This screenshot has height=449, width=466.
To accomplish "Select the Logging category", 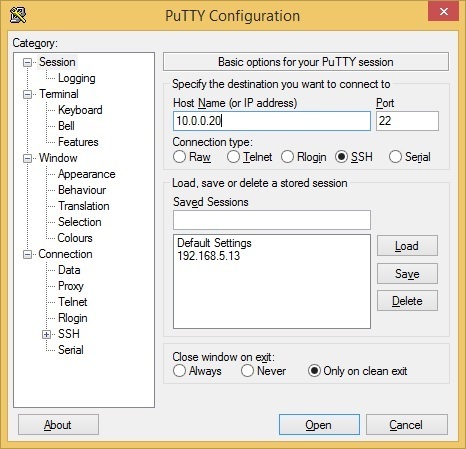I will (x=77, y=78).
